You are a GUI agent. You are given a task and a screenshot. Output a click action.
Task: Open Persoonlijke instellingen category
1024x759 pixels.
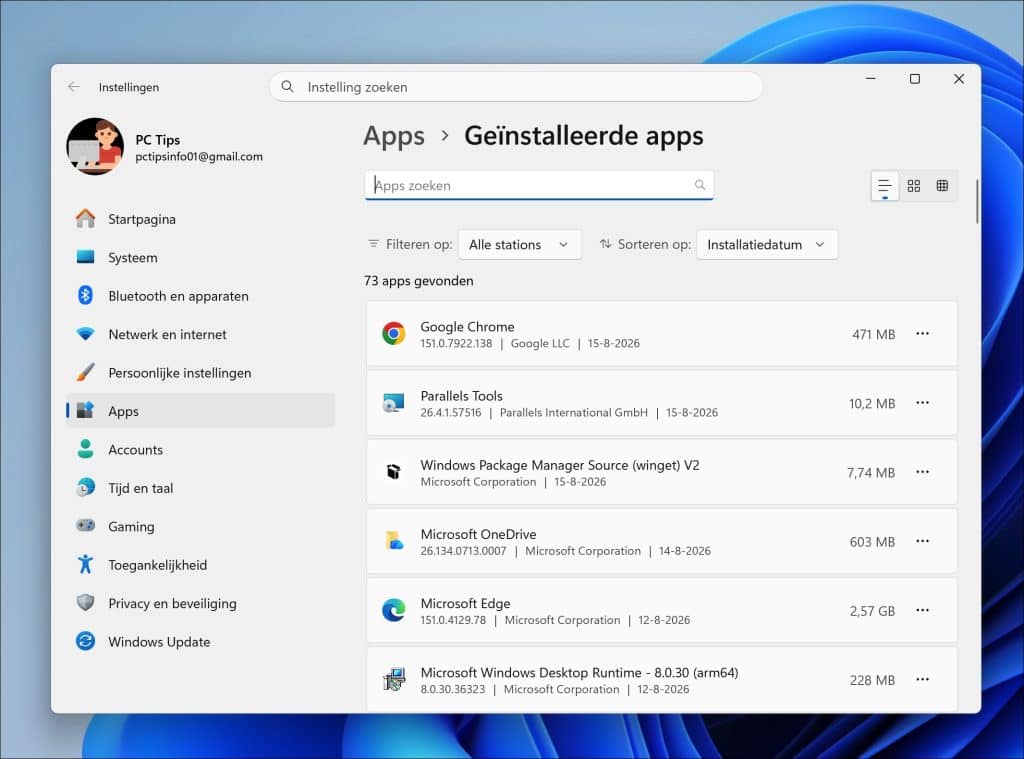tap(200, 373)
